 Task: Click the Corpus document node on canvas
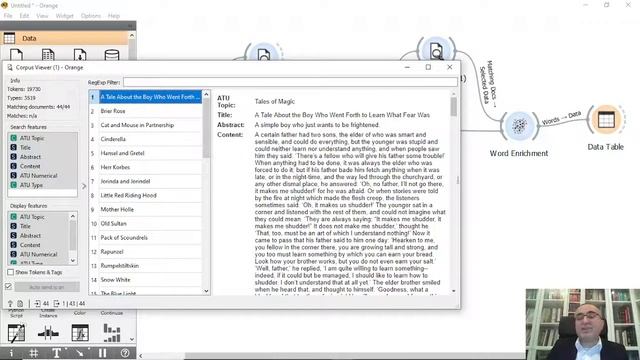coord(264,53)
